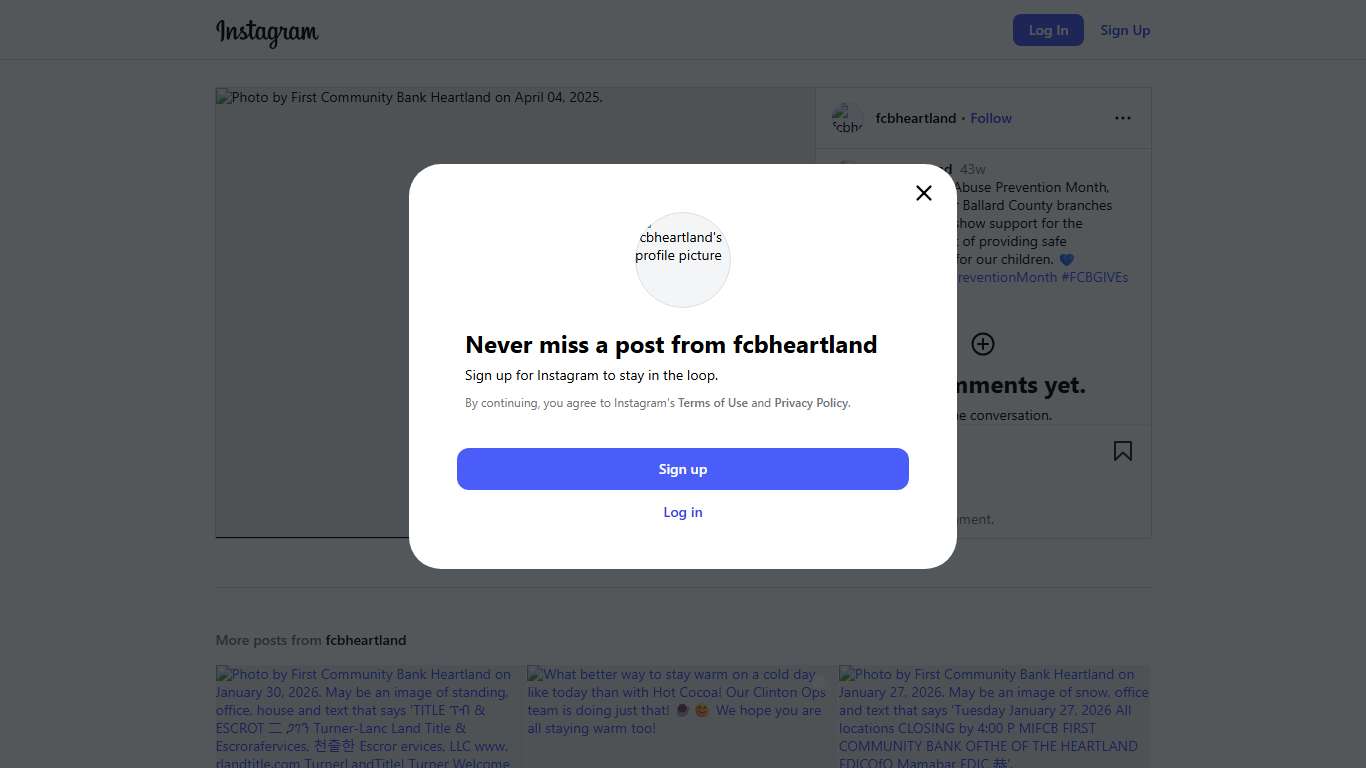1366x768 pixels.
Task: Open the Hot Cocoa post thumbnail
Action: coord(678,716)
